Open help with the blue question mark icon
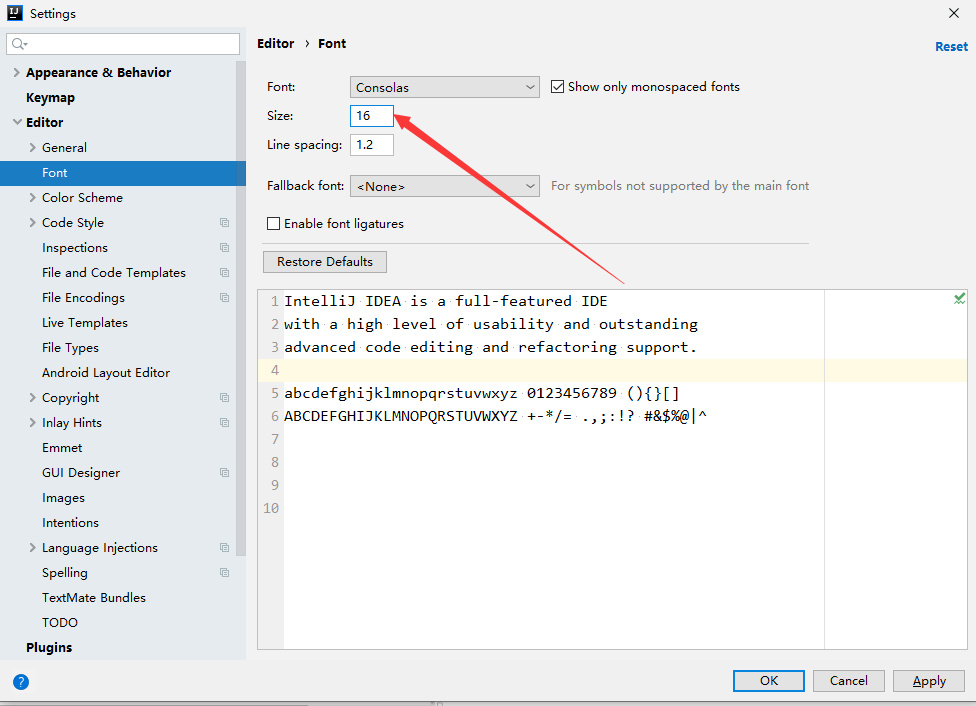Viewport: 976px width, 706px height. point(21,682)
